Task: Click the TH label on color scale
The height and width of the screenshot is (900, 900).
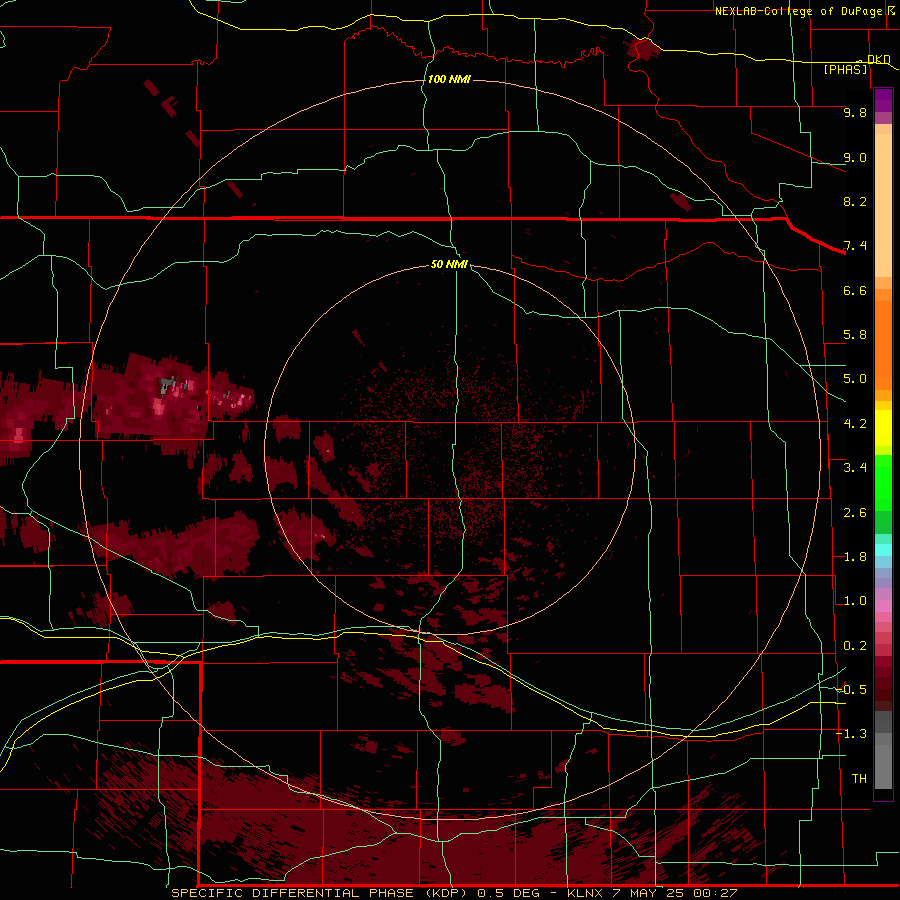Action: click(859, 778)
